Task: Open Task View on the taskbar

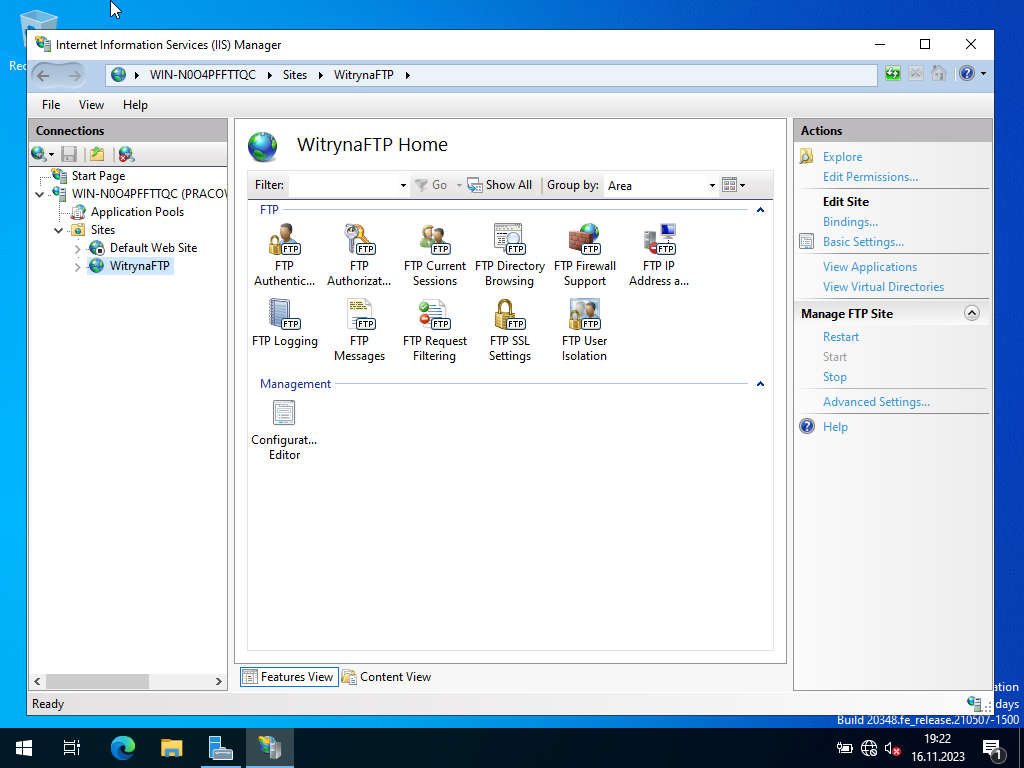Action: coord(72,748)
